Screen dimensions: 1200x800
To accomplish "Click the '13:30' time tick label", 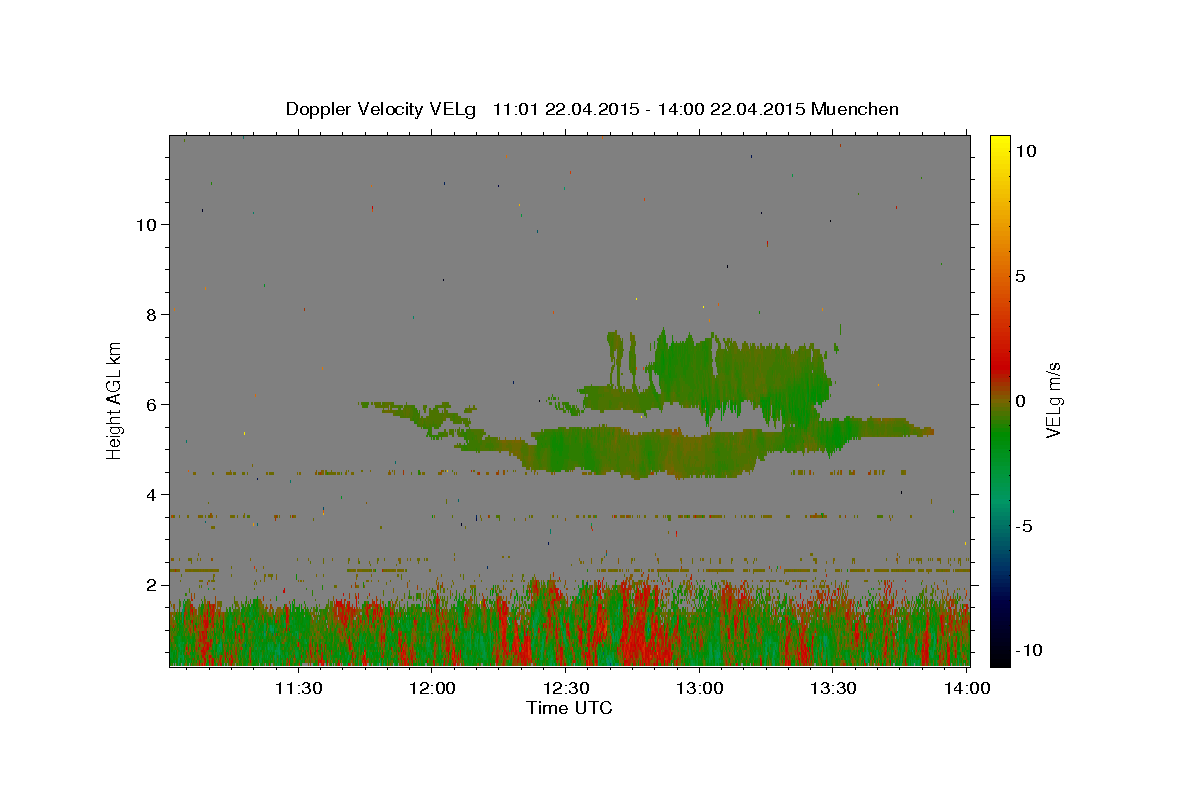I will [833, 688].
